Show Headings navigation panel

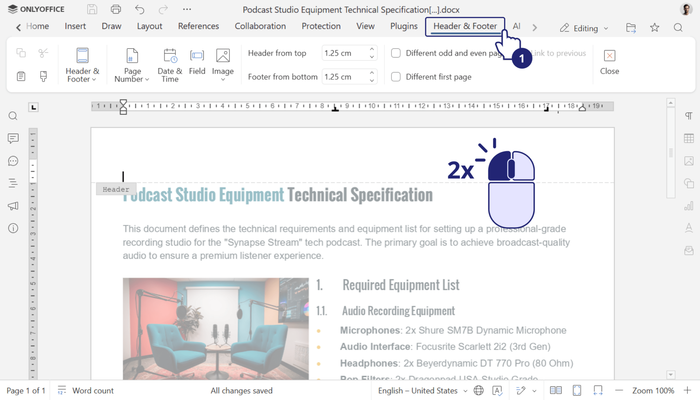pos(13,183)
